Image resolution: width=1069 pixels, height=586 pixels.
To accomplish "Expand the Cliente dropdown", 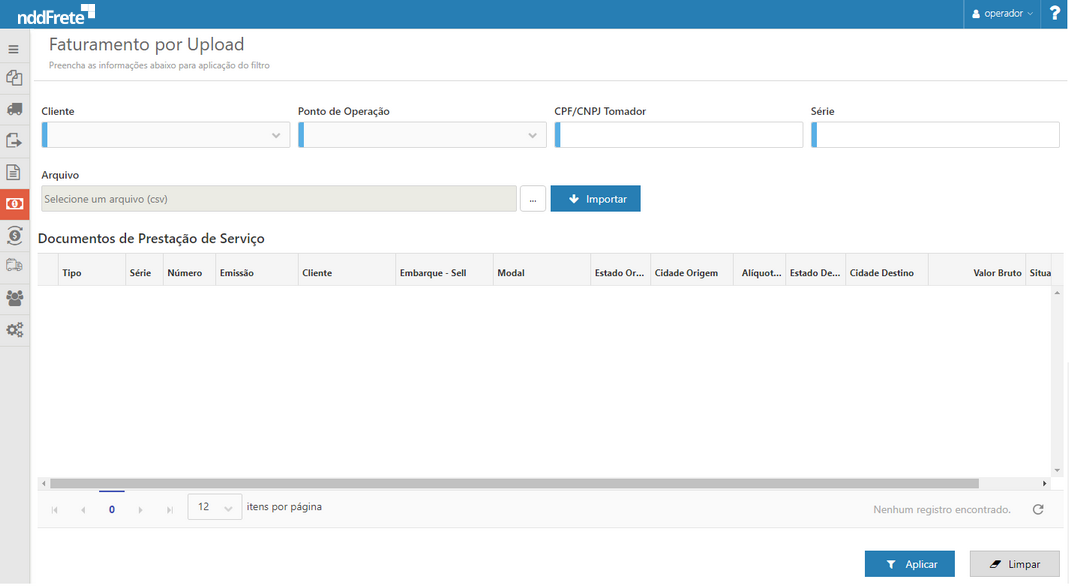I will pos(276,135).
